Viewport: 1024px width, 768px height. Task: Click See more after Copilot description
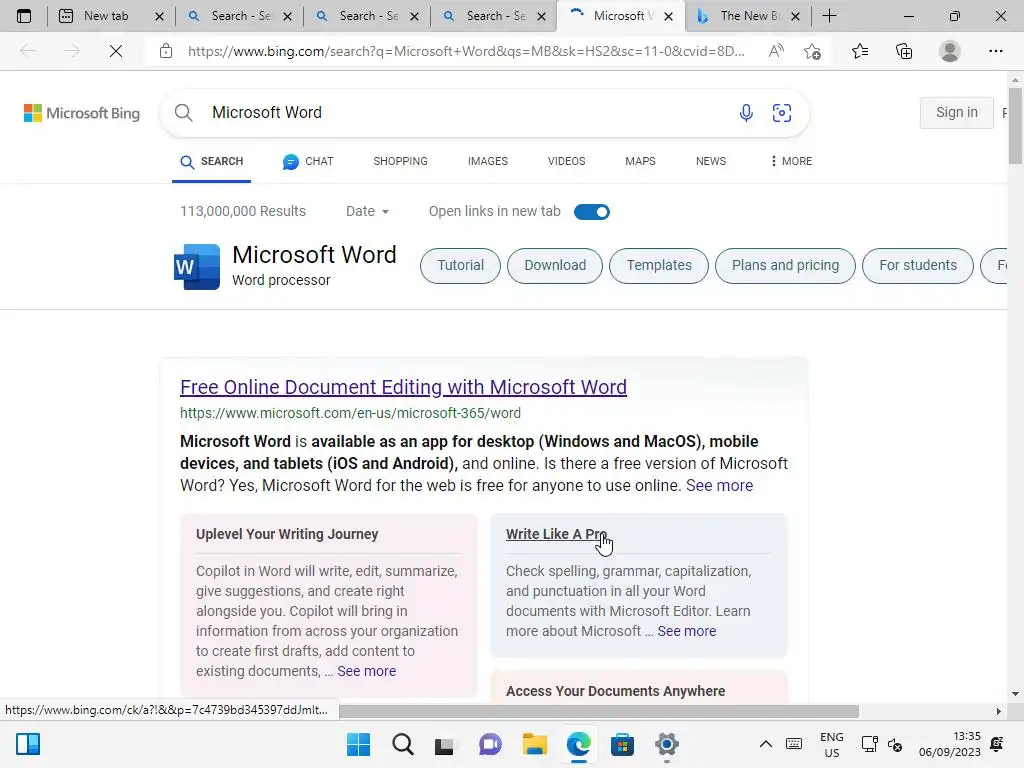click(x=366, y=671)
